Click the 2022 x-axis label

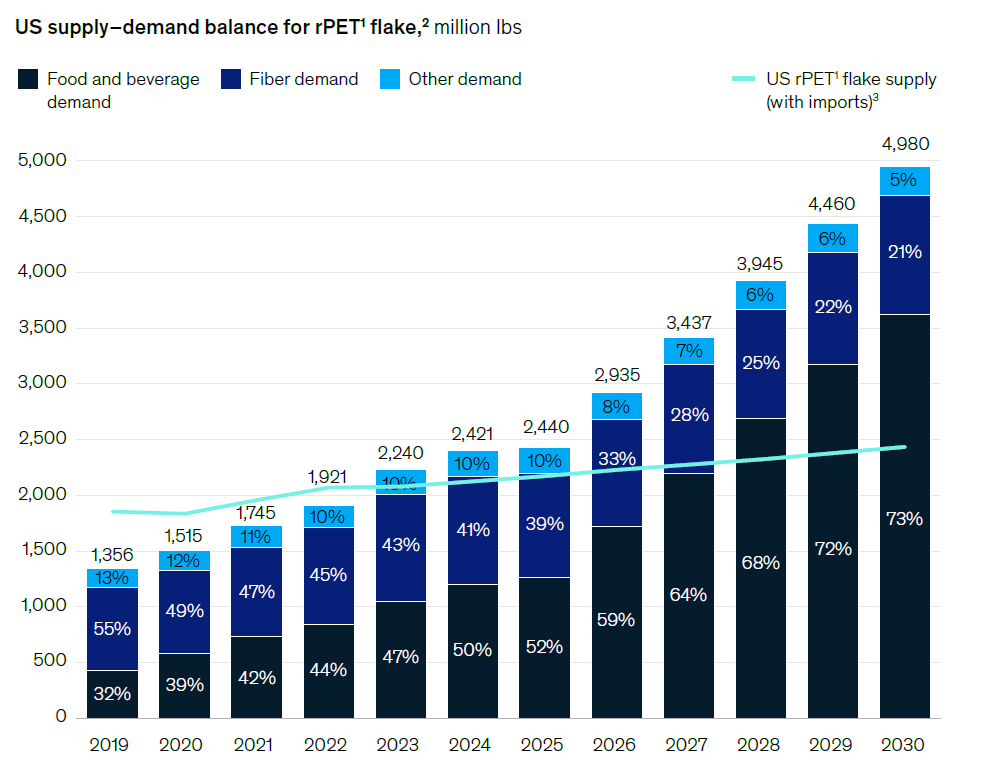click(x=325, y=745)
